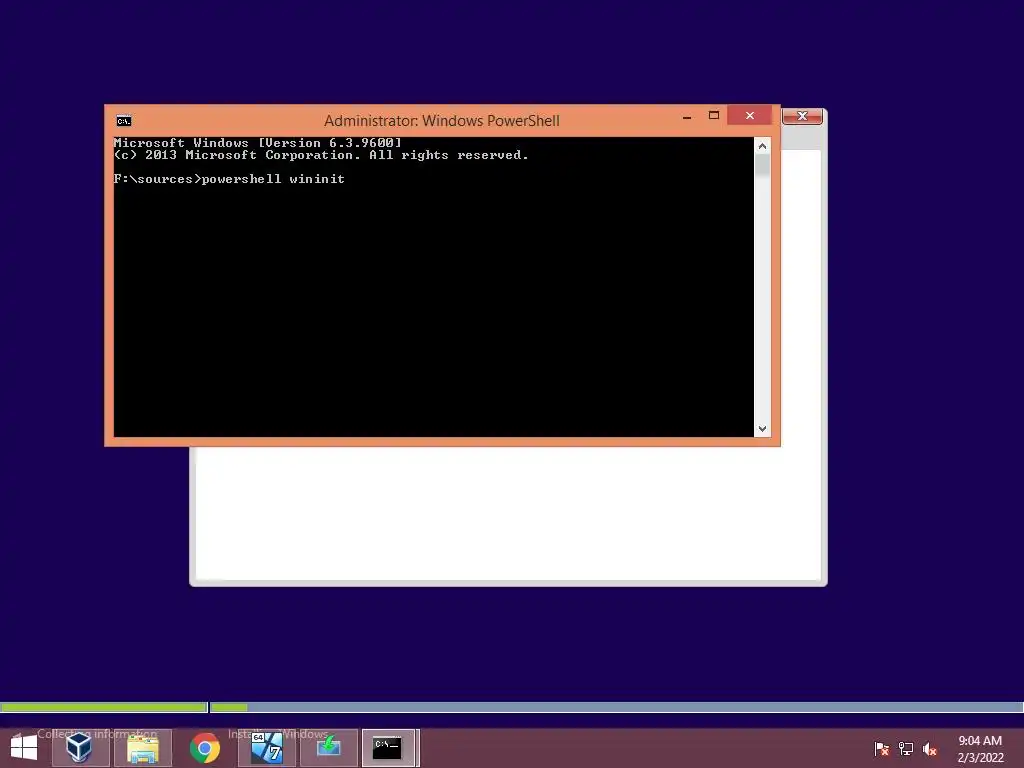Open the Windows Start button
Screen dimensions: 1024x768
24,748
